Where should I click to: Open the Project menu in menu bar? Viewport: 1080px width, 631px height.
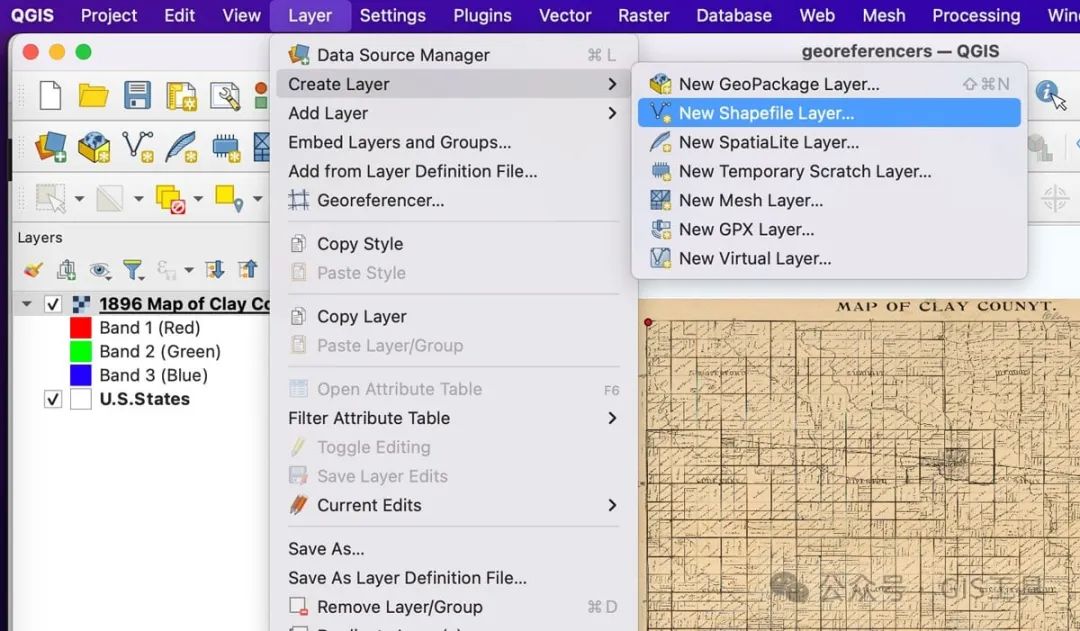point(109,15)
